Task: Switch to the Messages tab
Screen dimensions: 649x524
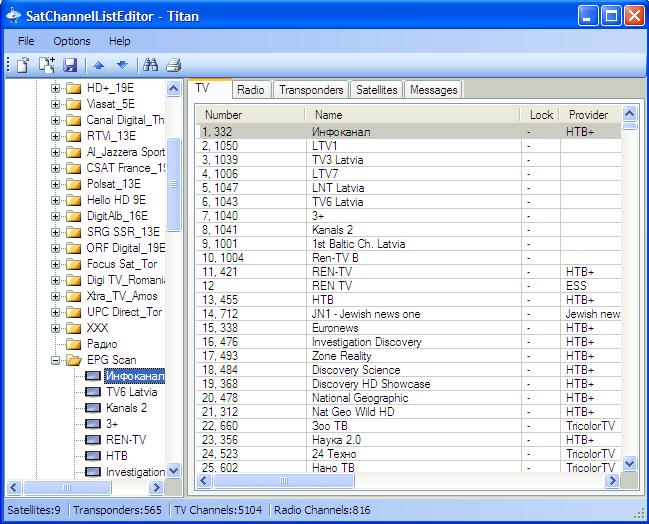Action: tap(433, 89)
